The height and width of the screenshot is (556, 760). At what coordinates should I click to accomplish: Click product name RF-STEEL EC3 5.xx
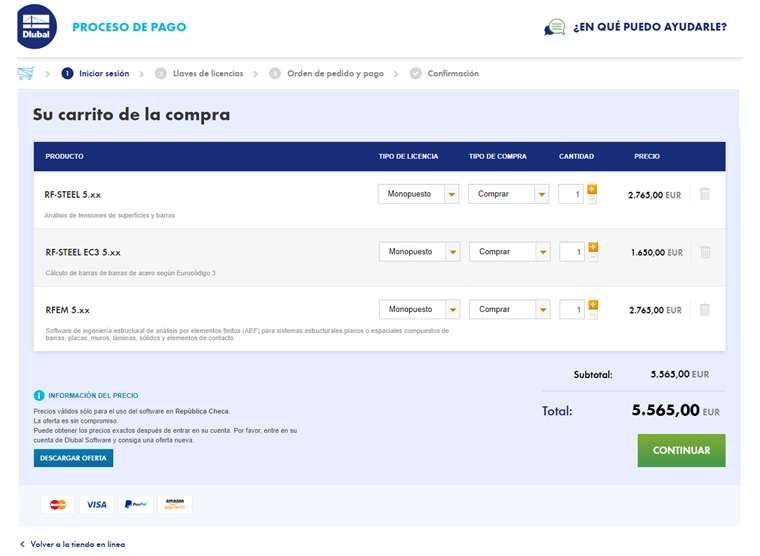pos(83,253)
